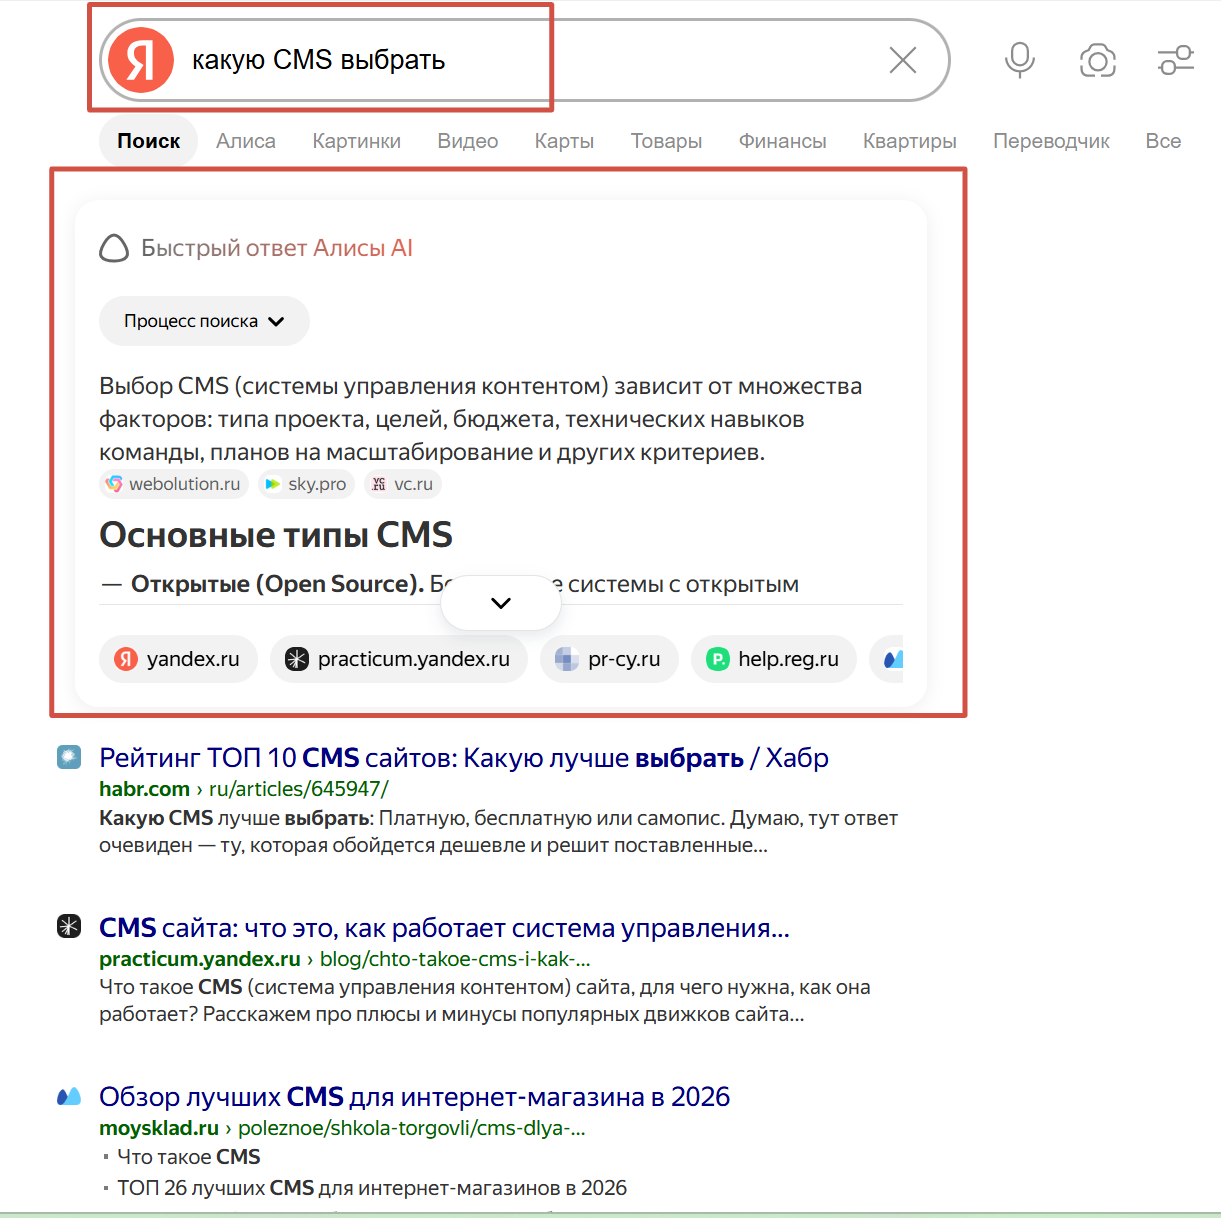Open the Квартиры tab
Image resolution: width=1221 pixels, height=1218 pixels.
click(910, 141)
